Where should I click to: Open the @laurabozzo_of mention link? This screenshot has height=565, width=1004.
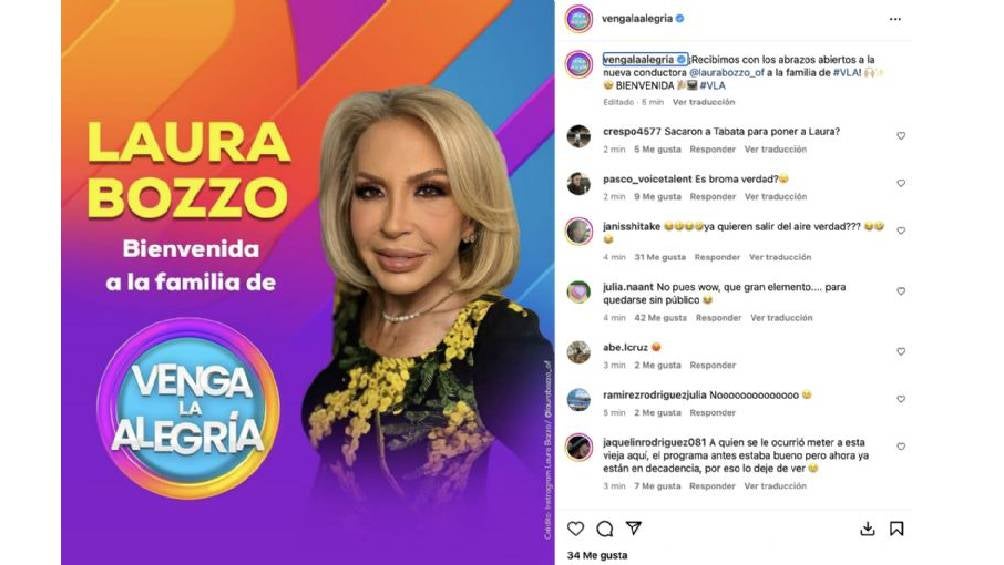727,72
